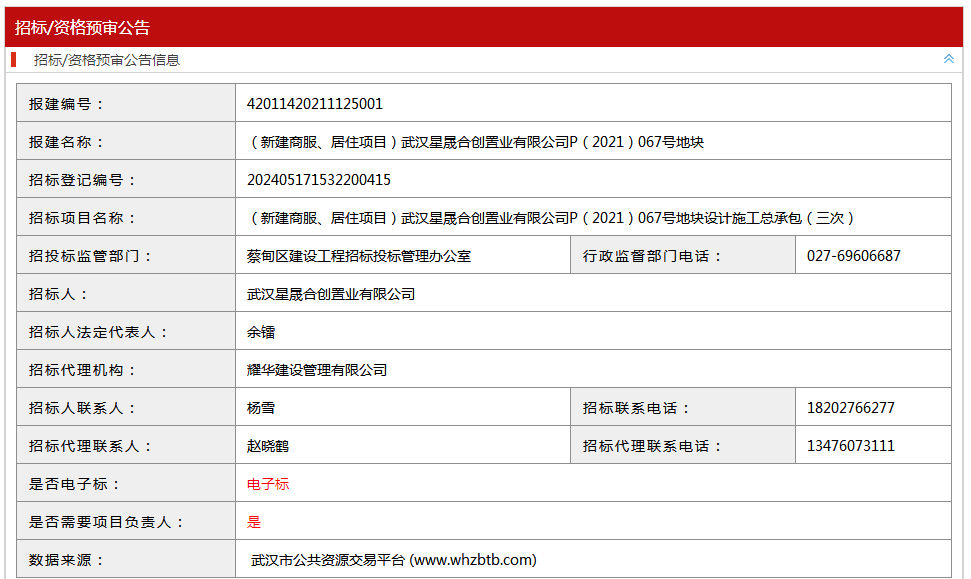Screen dimensions: 971x579
Task: Click the red 是 value text
Action: (254, 522)
